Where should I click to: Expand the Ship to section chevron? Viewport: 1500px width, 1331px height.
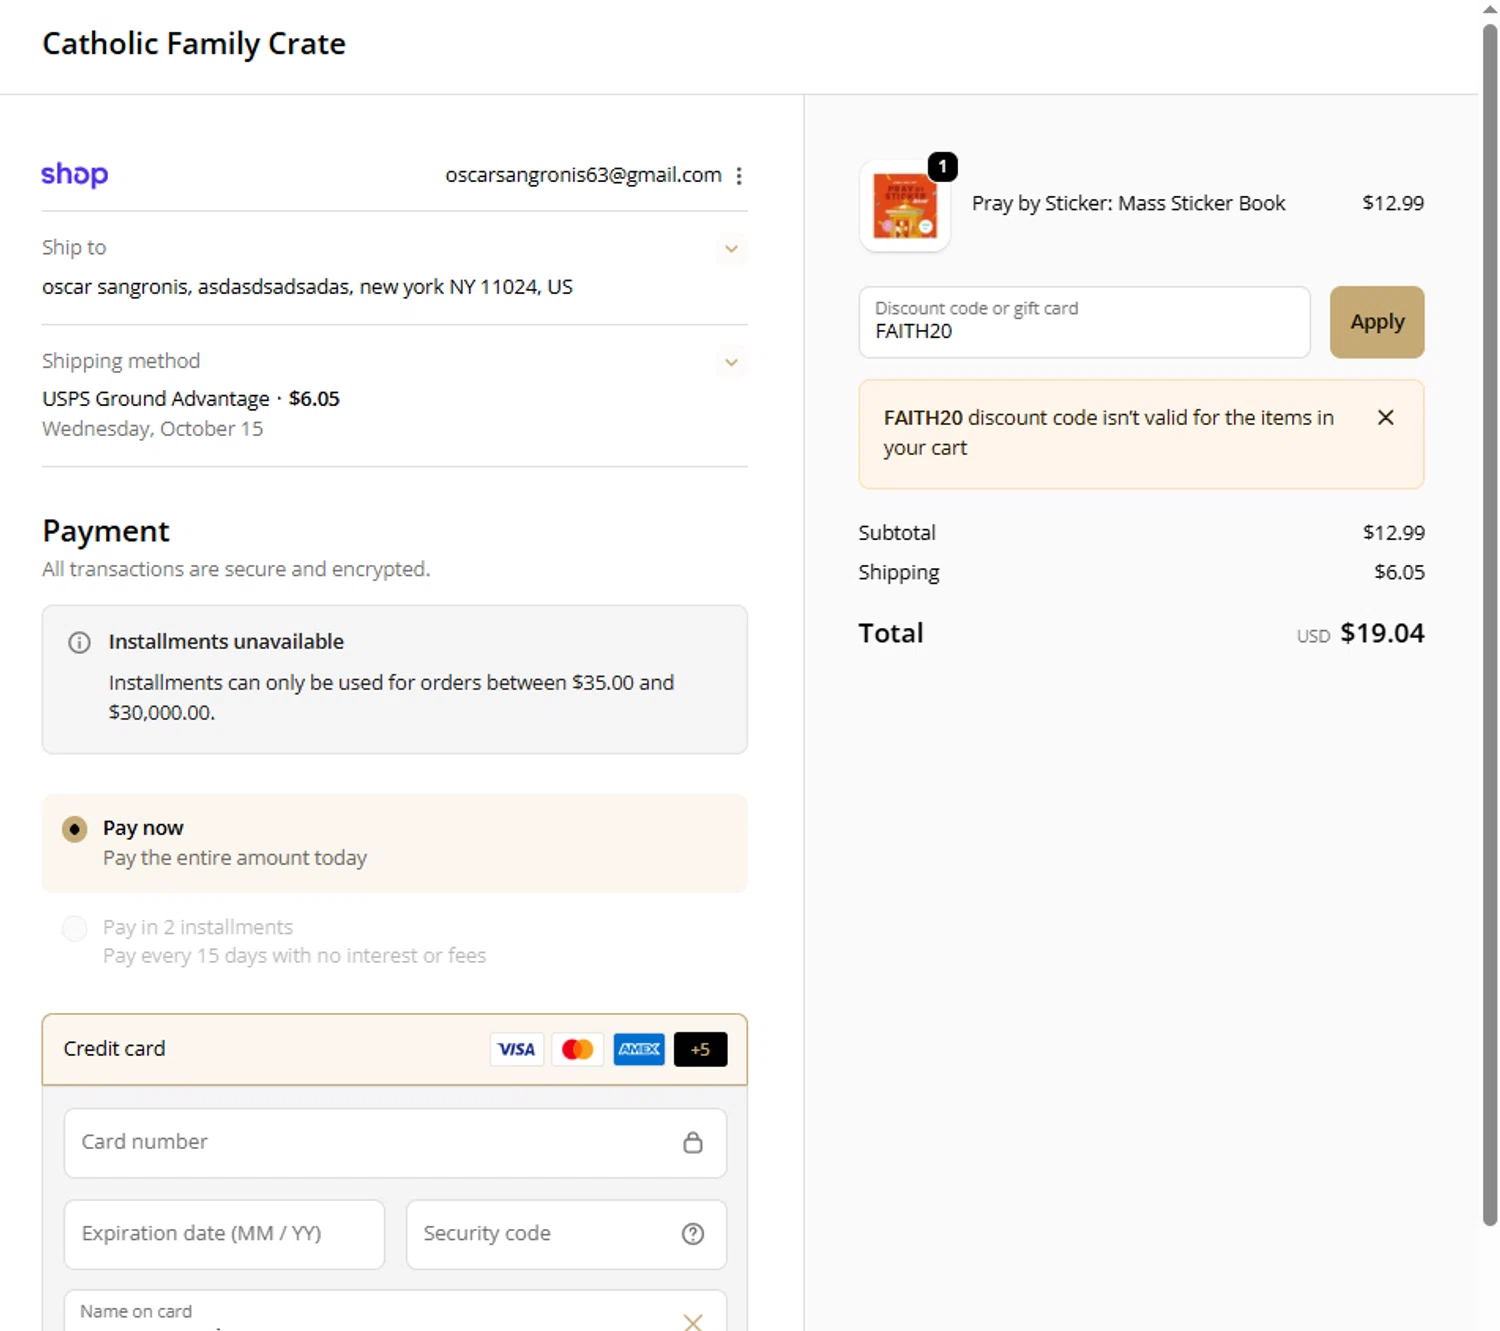click(731, 249)
